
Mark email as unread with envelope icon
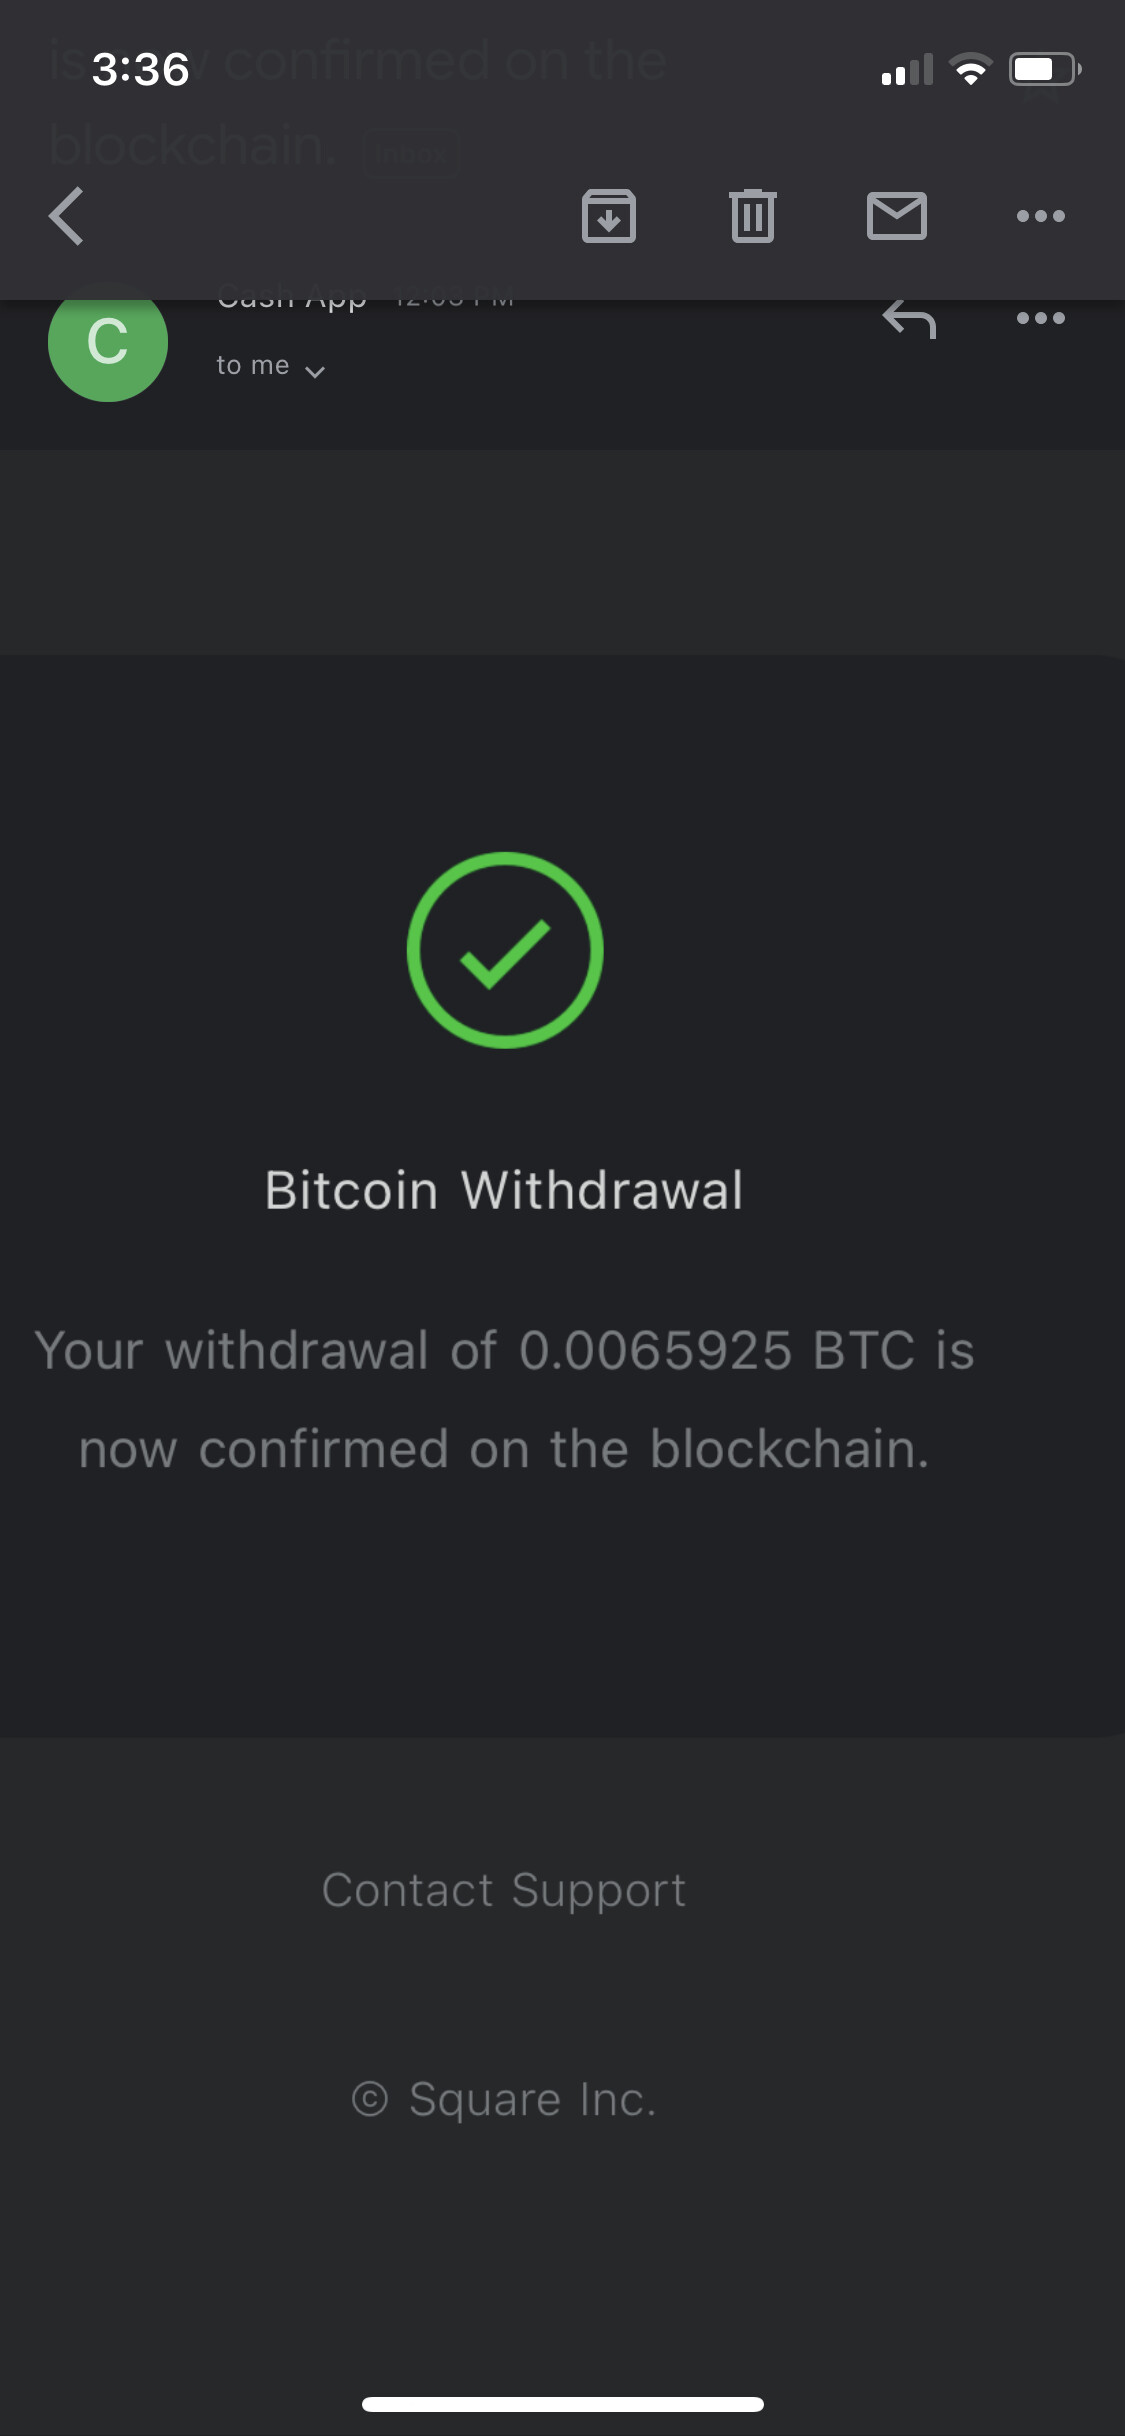[897, 216]
